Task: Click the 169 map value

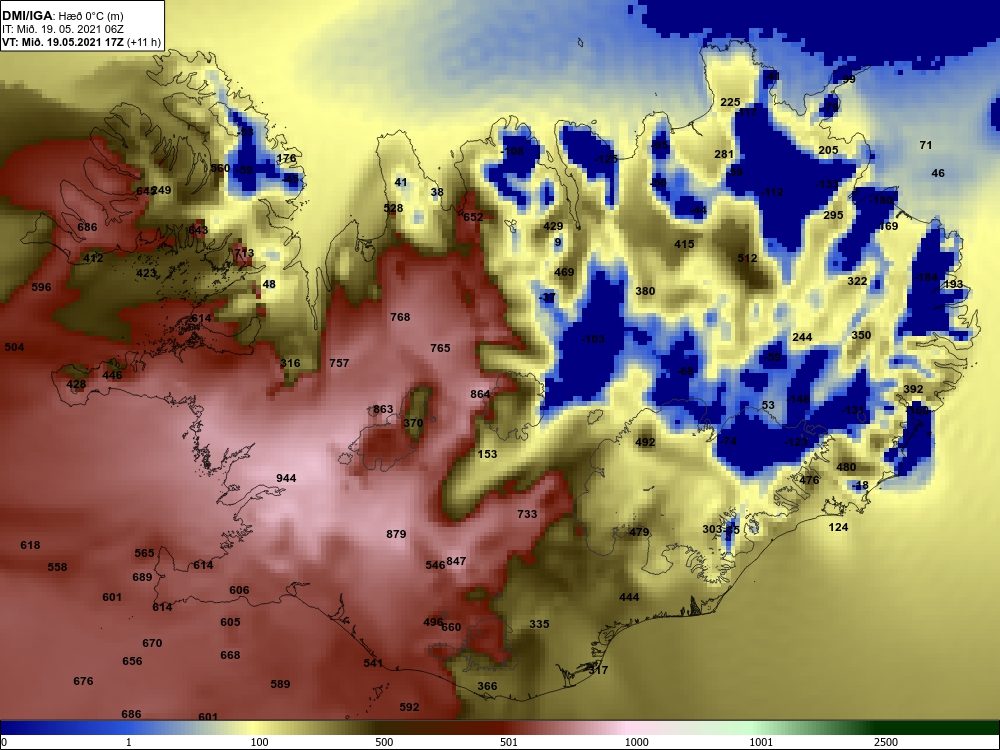Action: pos(888,226)
